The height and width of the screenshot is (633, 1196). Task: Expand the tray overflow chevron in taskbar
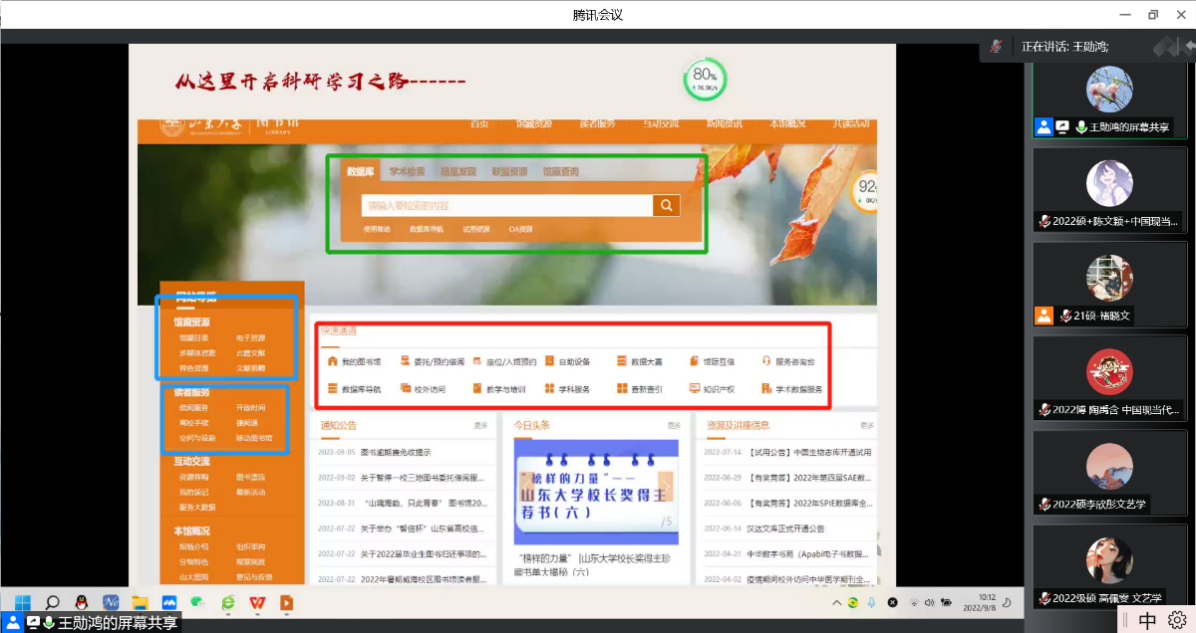837,602
